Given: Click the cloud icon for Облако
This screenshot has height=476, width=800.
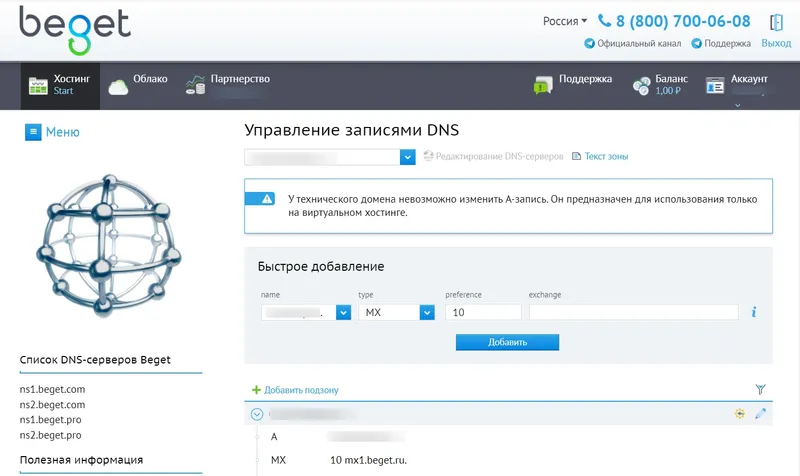Looking at the screenshot, I should (x=118, y=87).
